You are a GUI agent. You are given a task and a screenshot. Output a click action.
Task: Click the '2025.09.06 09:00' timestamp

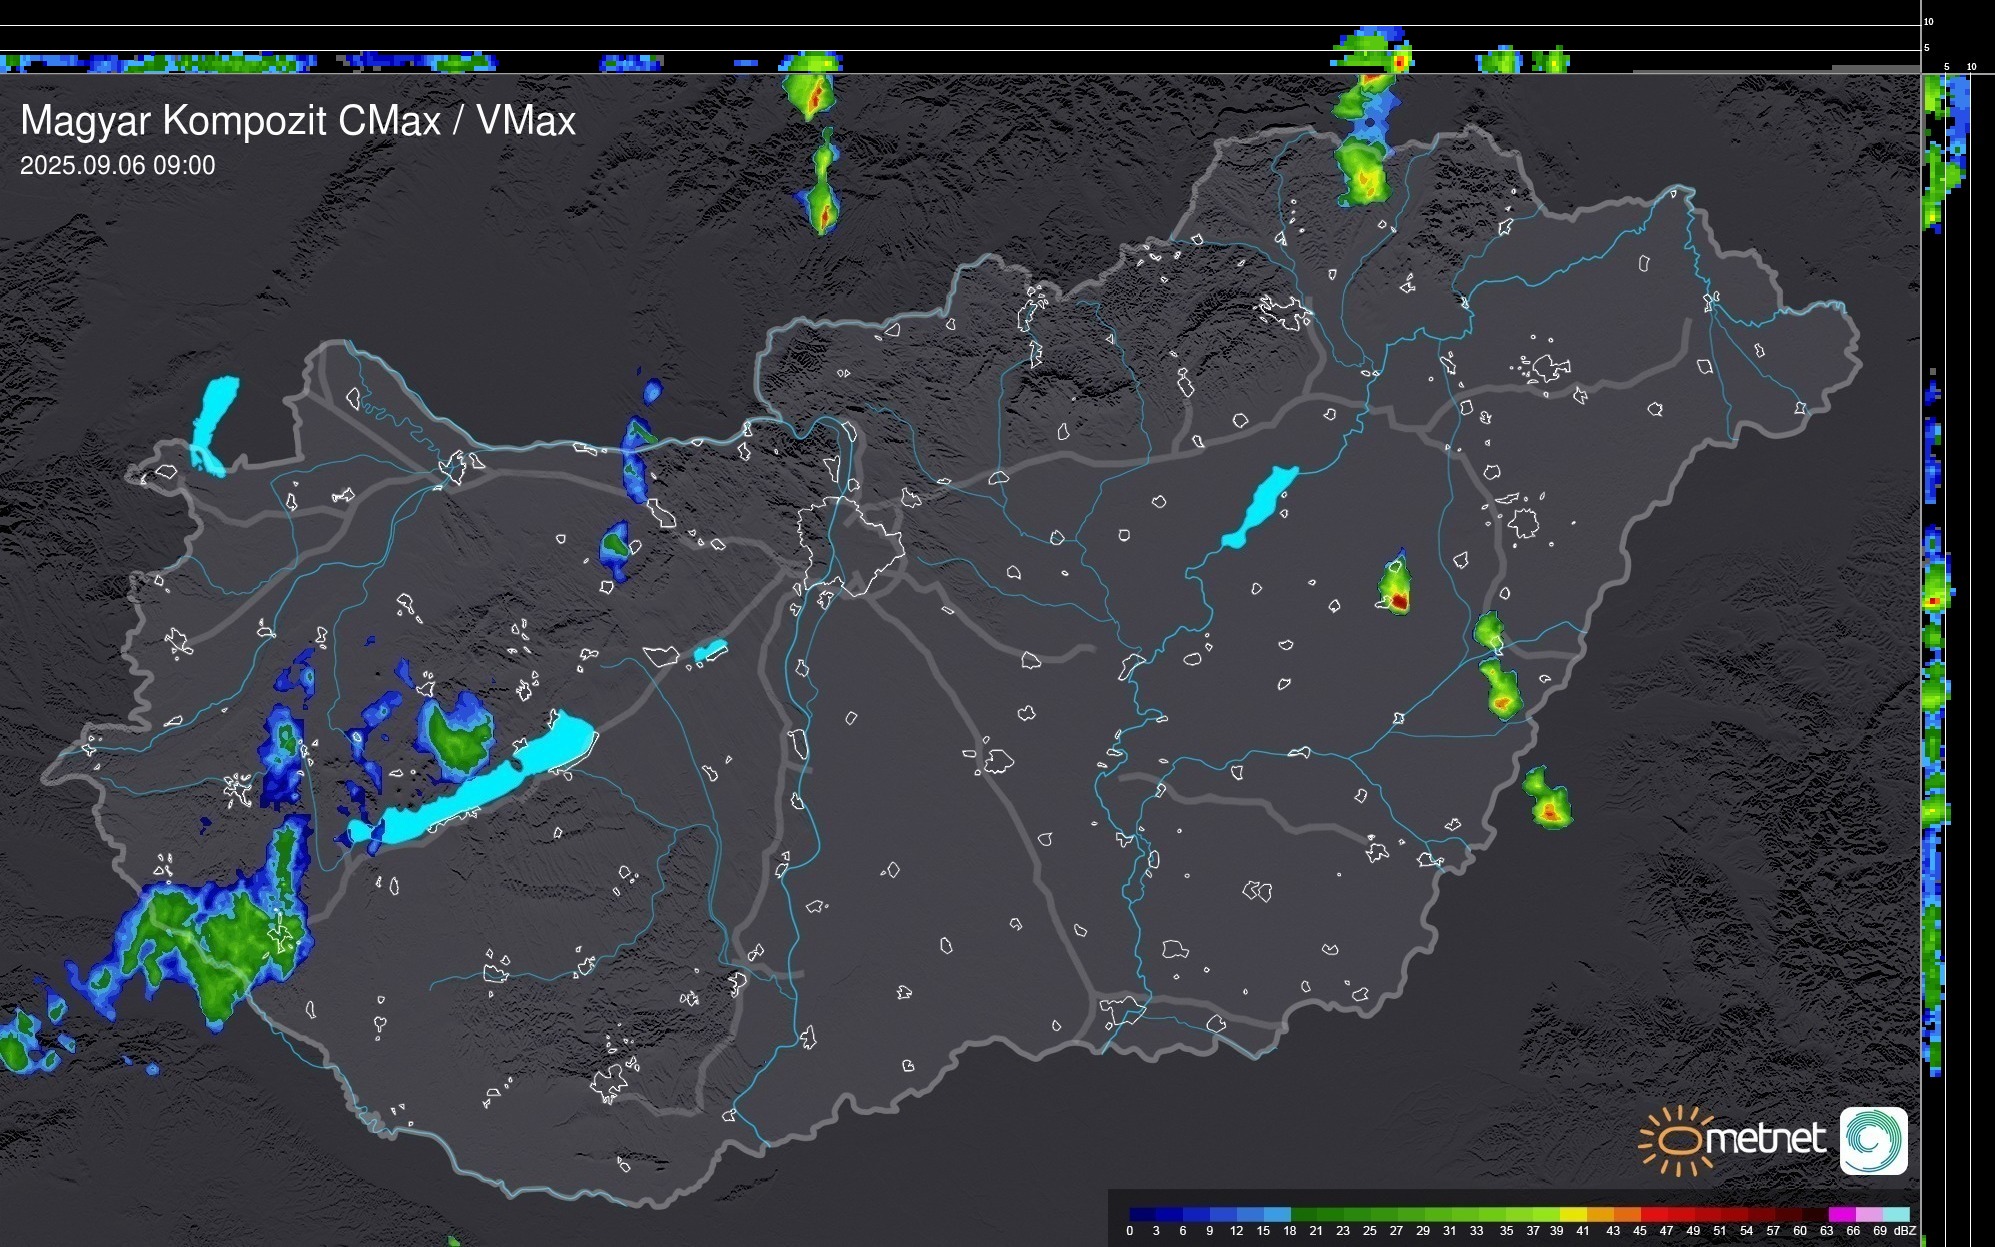point(118,166)
